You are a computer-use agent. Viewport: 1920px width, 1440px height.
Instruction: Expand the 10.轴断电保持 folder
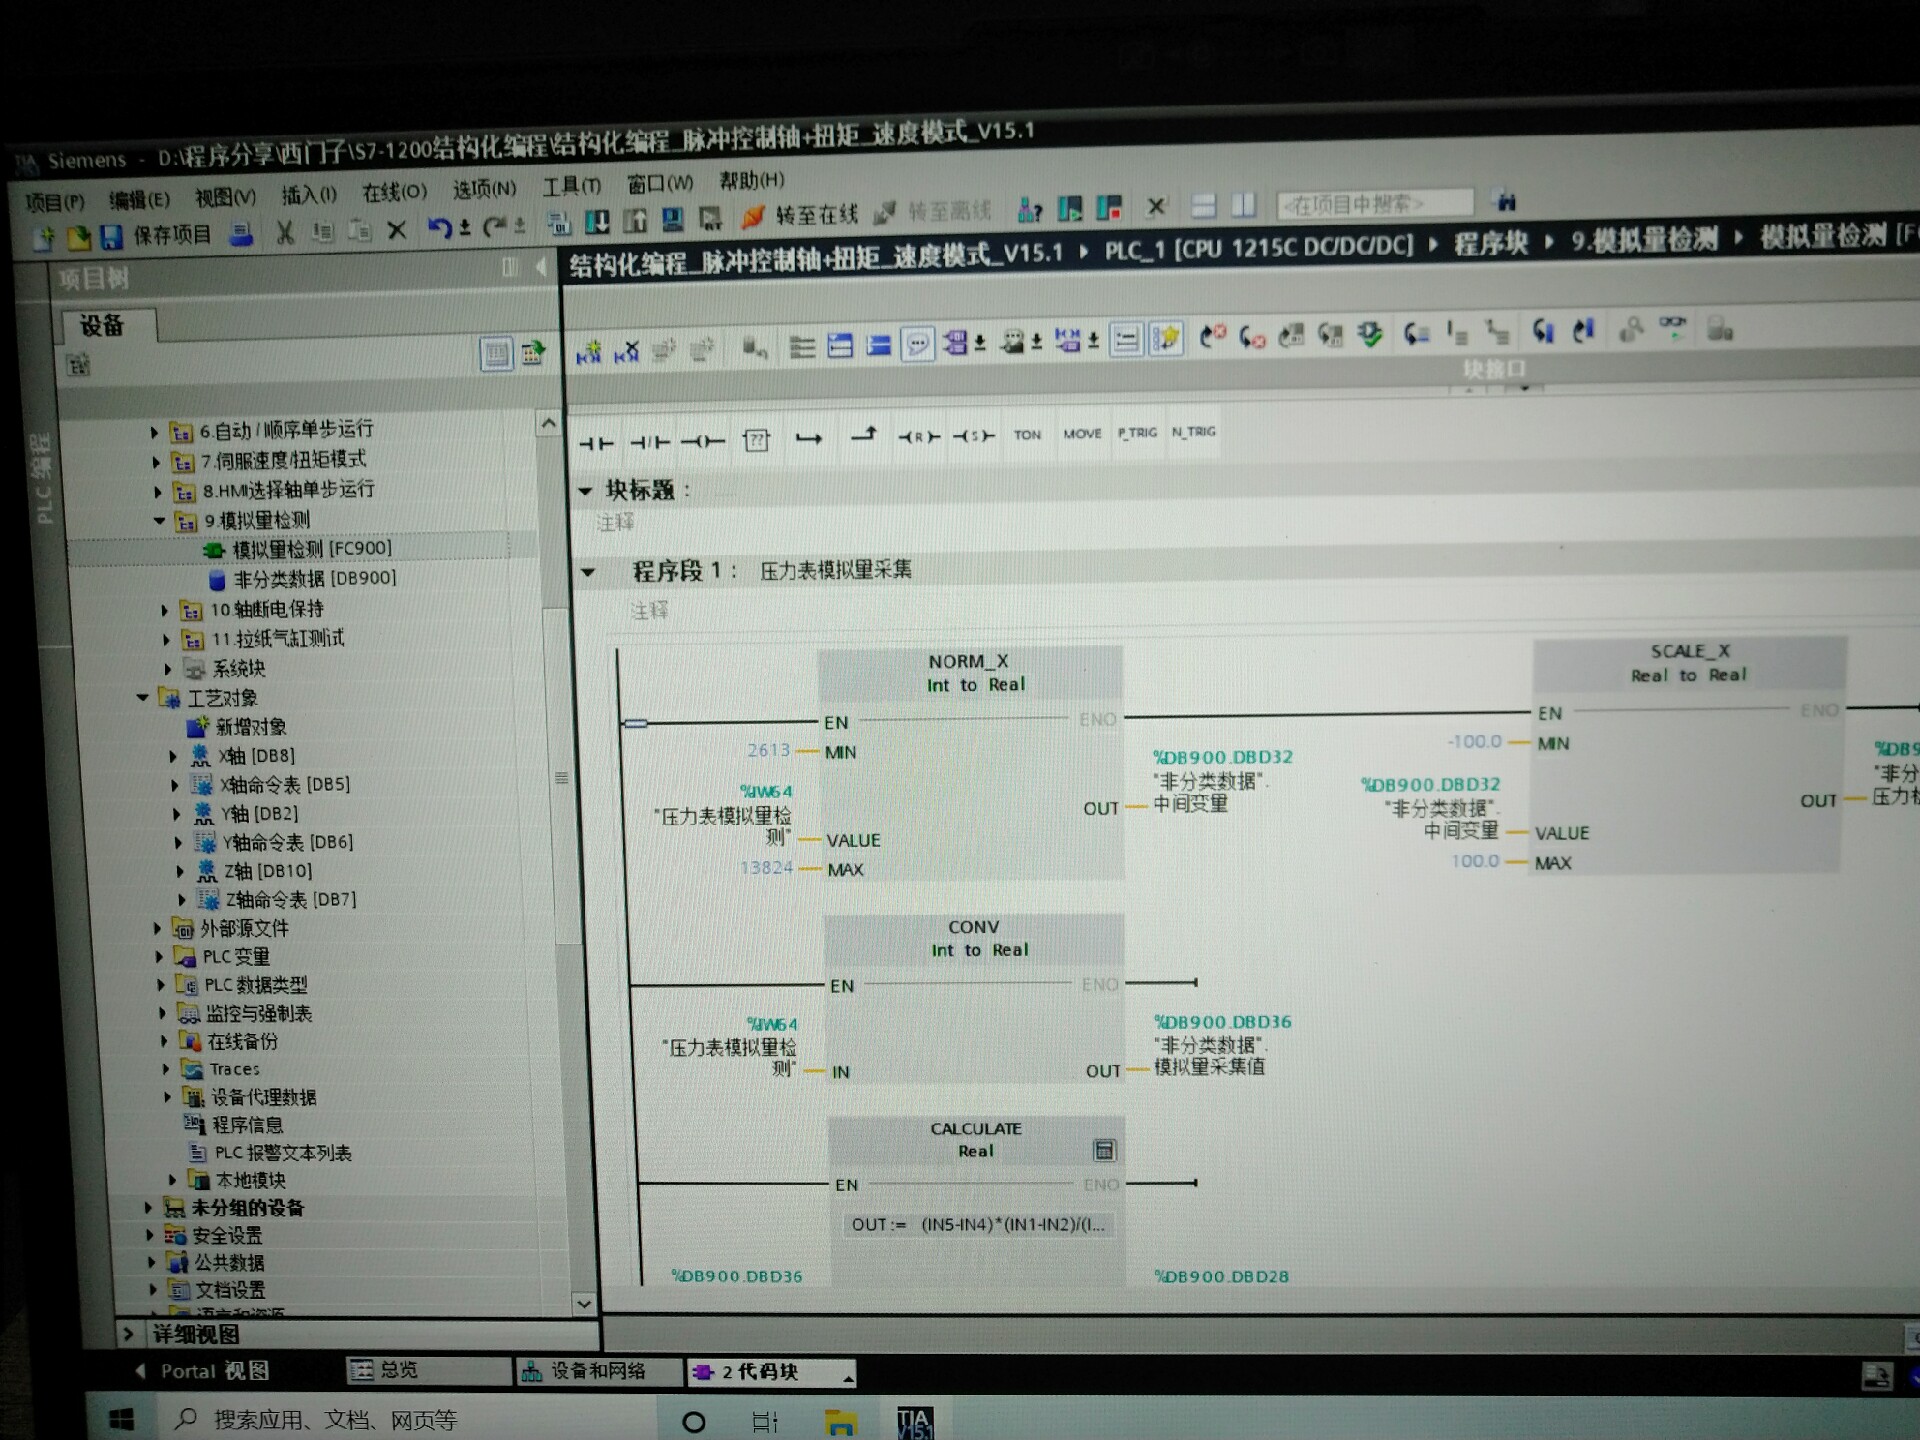click(x=165, y=610)
